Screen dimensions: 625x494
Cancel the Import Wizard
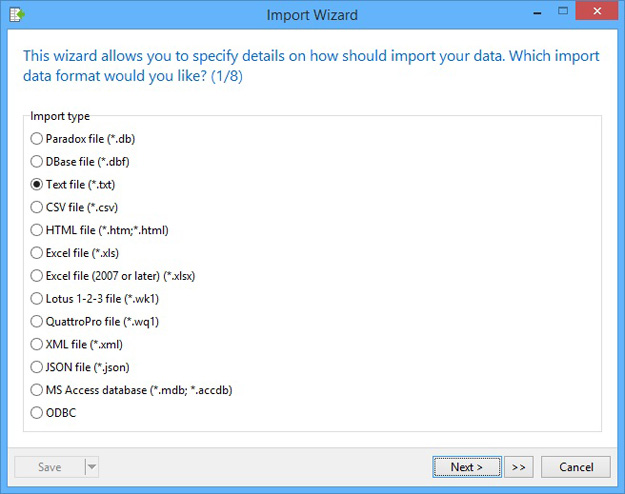click(x=576, y=467)
